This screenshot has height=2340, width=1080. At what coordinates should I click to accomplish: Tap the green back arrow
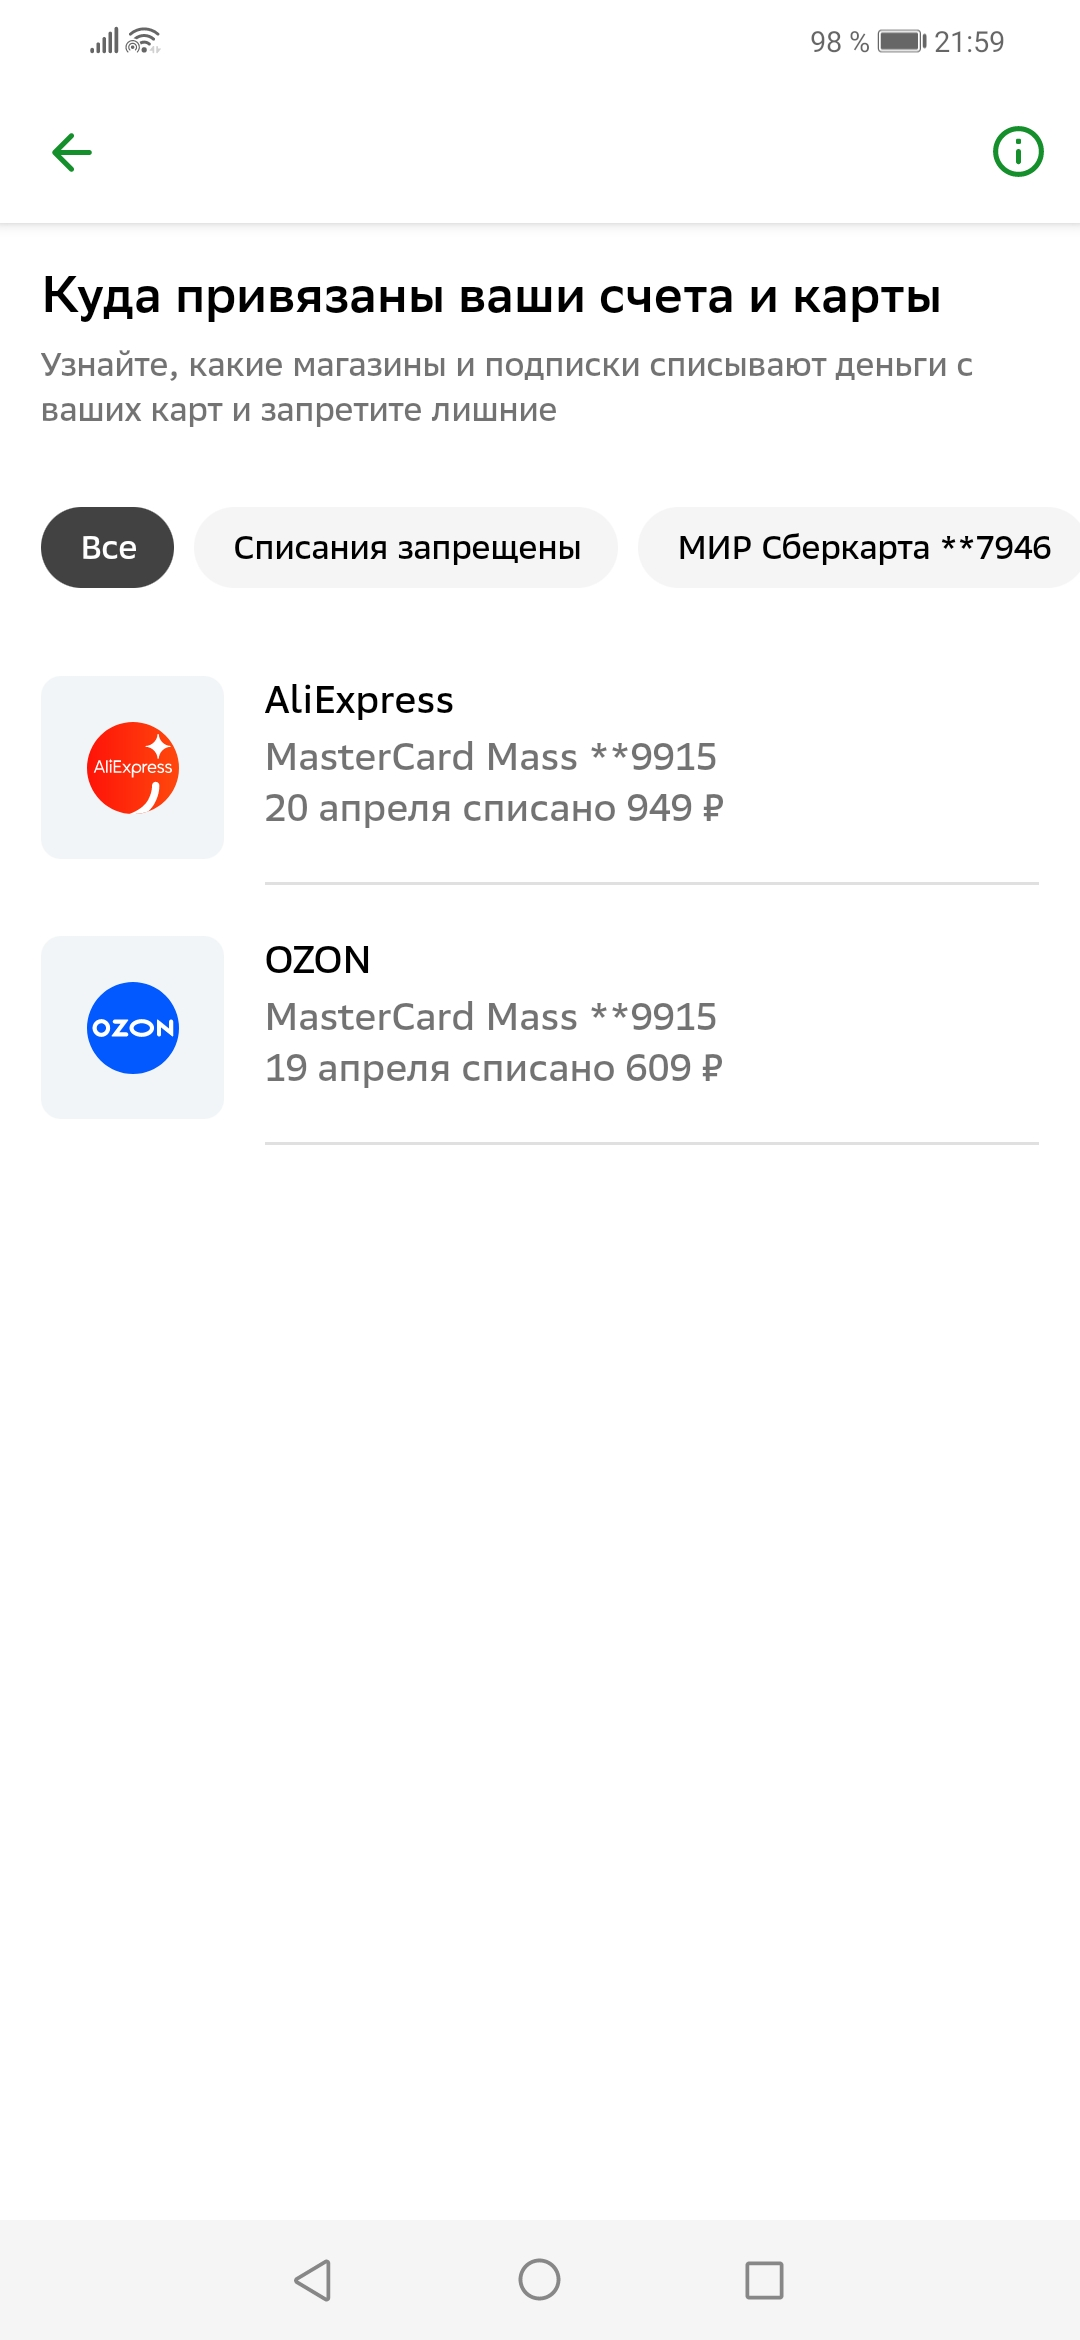coord(72,153)
